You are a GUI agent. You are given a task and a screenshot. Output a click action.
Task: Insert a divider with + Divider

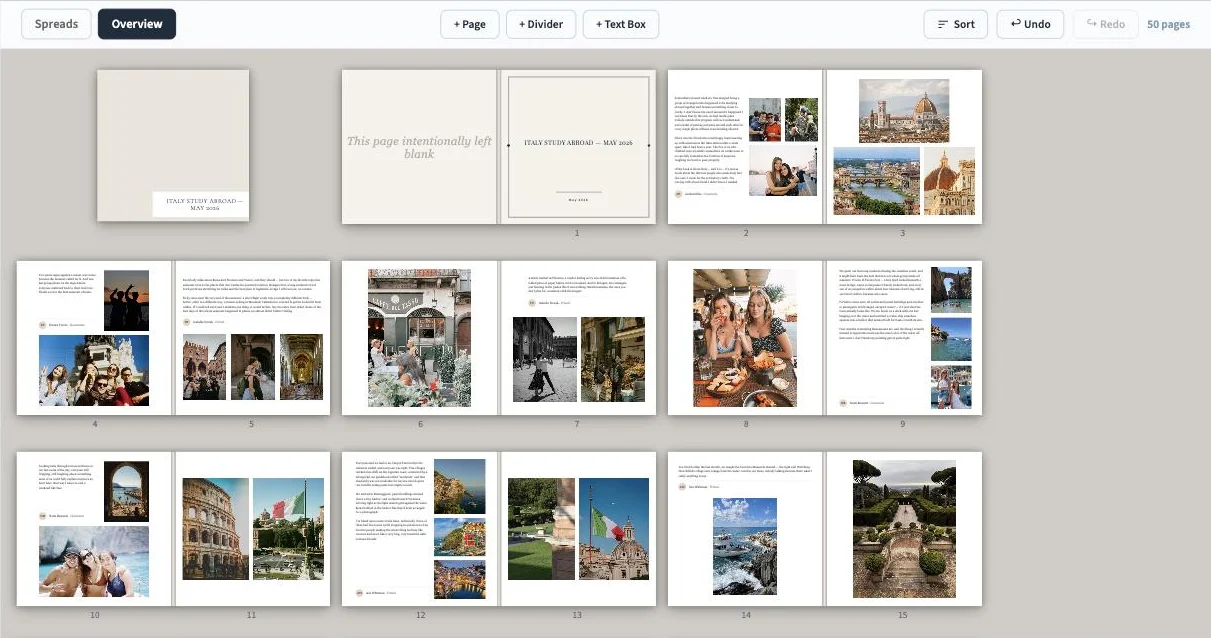point(541,24)
